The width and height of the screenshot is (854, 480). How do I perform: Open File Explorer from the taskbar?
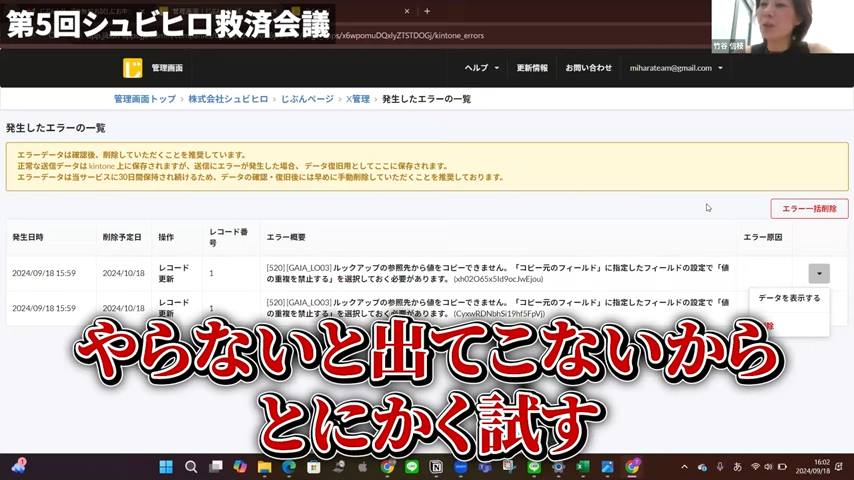265,467
